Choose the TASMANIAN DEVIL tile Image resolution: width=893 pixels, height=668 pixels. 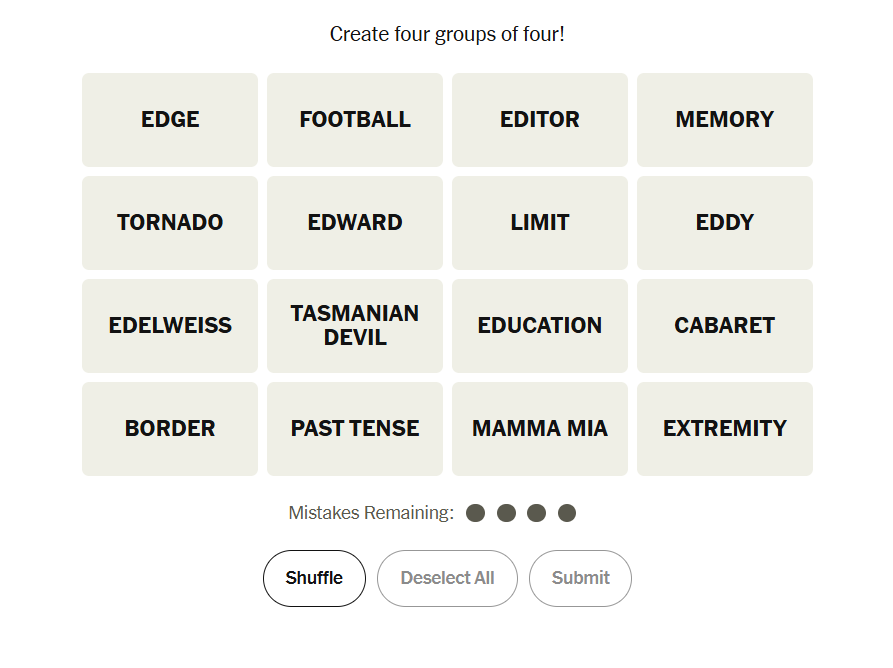[355, 326]
